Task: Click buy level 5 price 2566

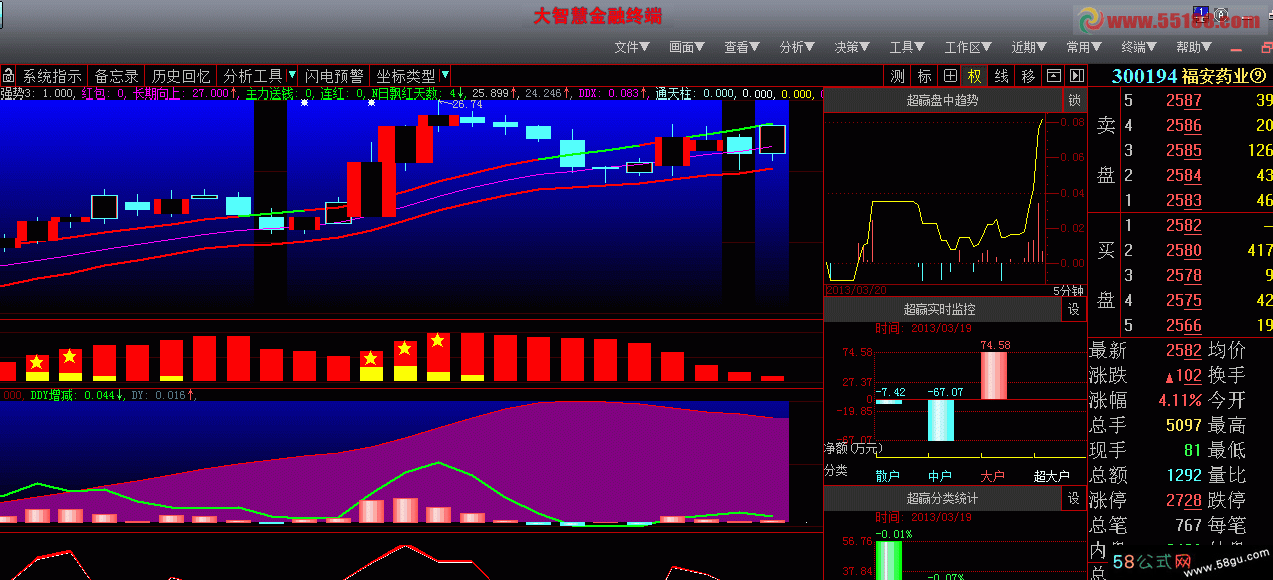Action: (1183, 325)
